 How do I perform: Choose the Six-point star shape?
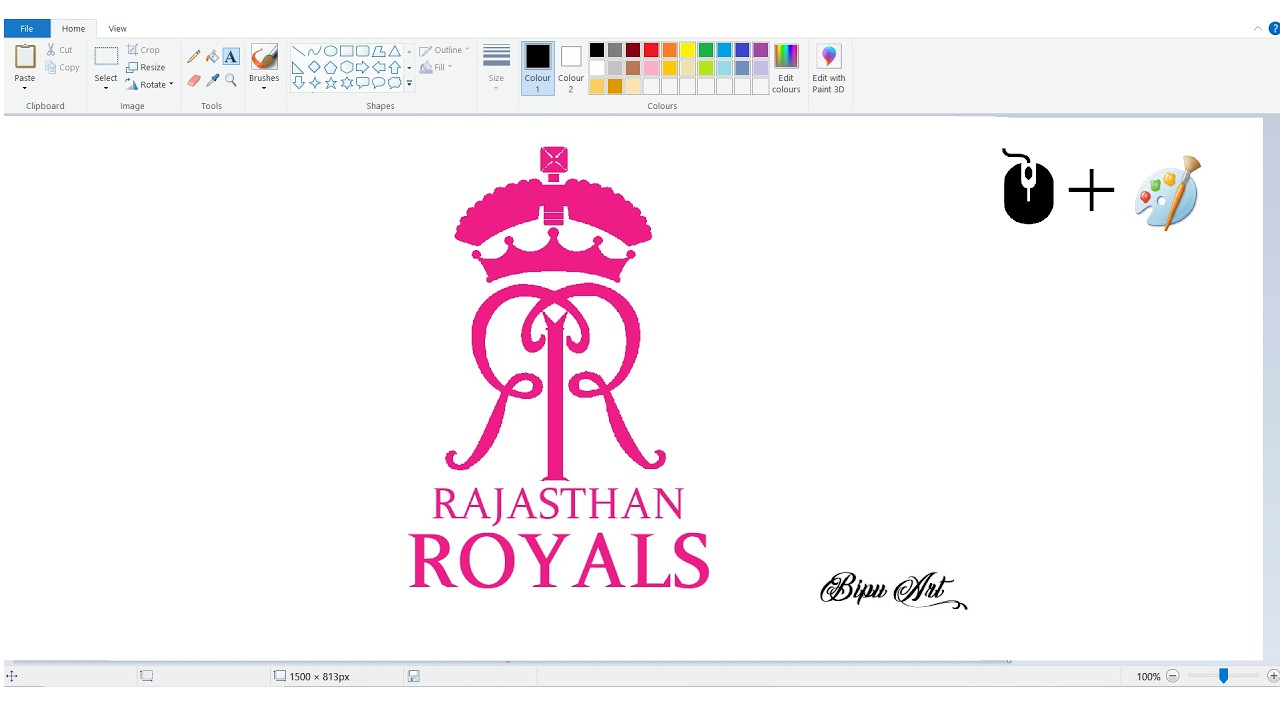[x=346, y=83]
